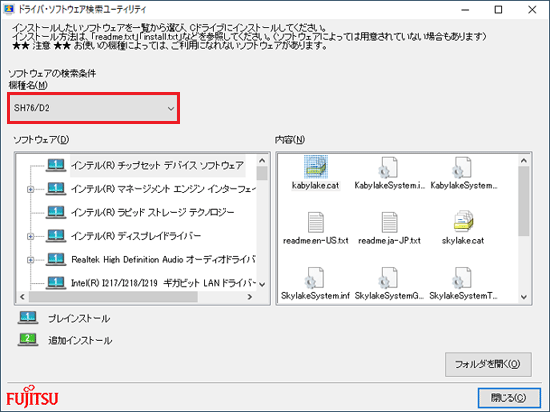
Task: Click the contents pane vertical scrollbar thumb
Action: click(524, 201)
